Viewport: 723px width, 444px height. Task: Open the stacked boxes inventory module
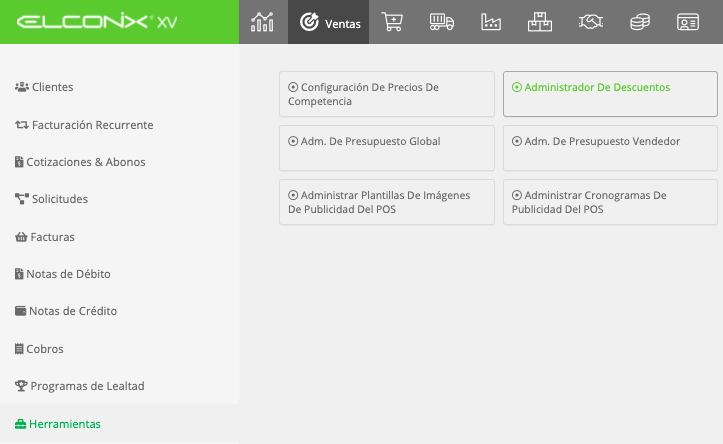pyautogui.click(x=540, y=22)
